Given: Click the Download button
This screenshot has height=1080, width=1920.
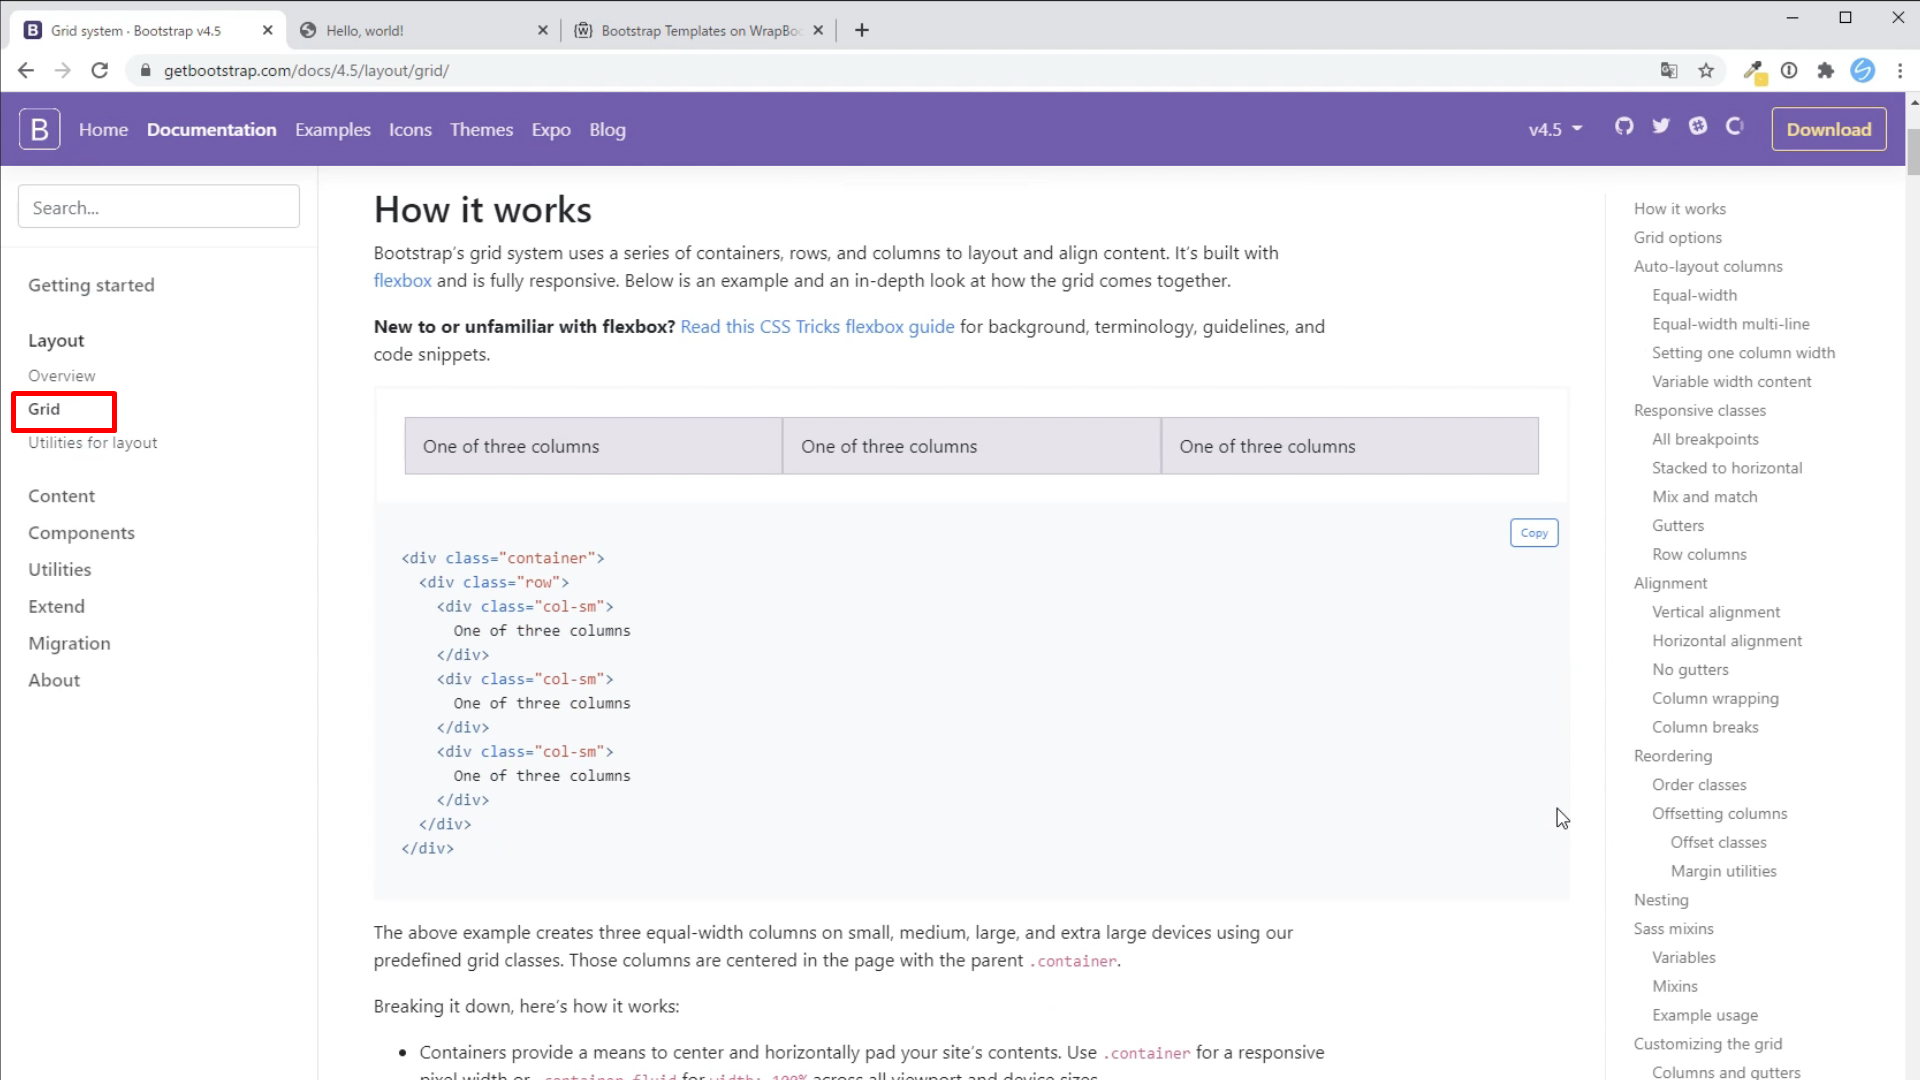Looking at the screenshot, I should tap(1829, 129).
